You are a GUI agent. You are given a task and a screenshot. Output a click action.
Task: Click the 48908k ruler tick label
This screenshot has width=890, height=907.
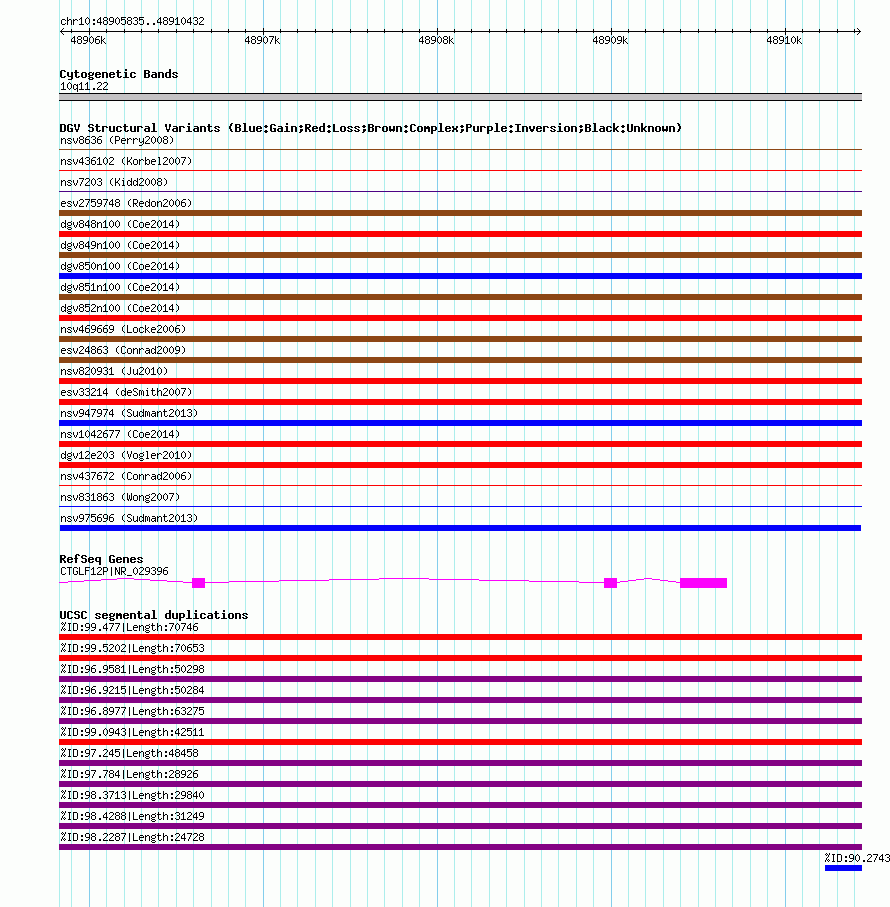coord(437,40)
